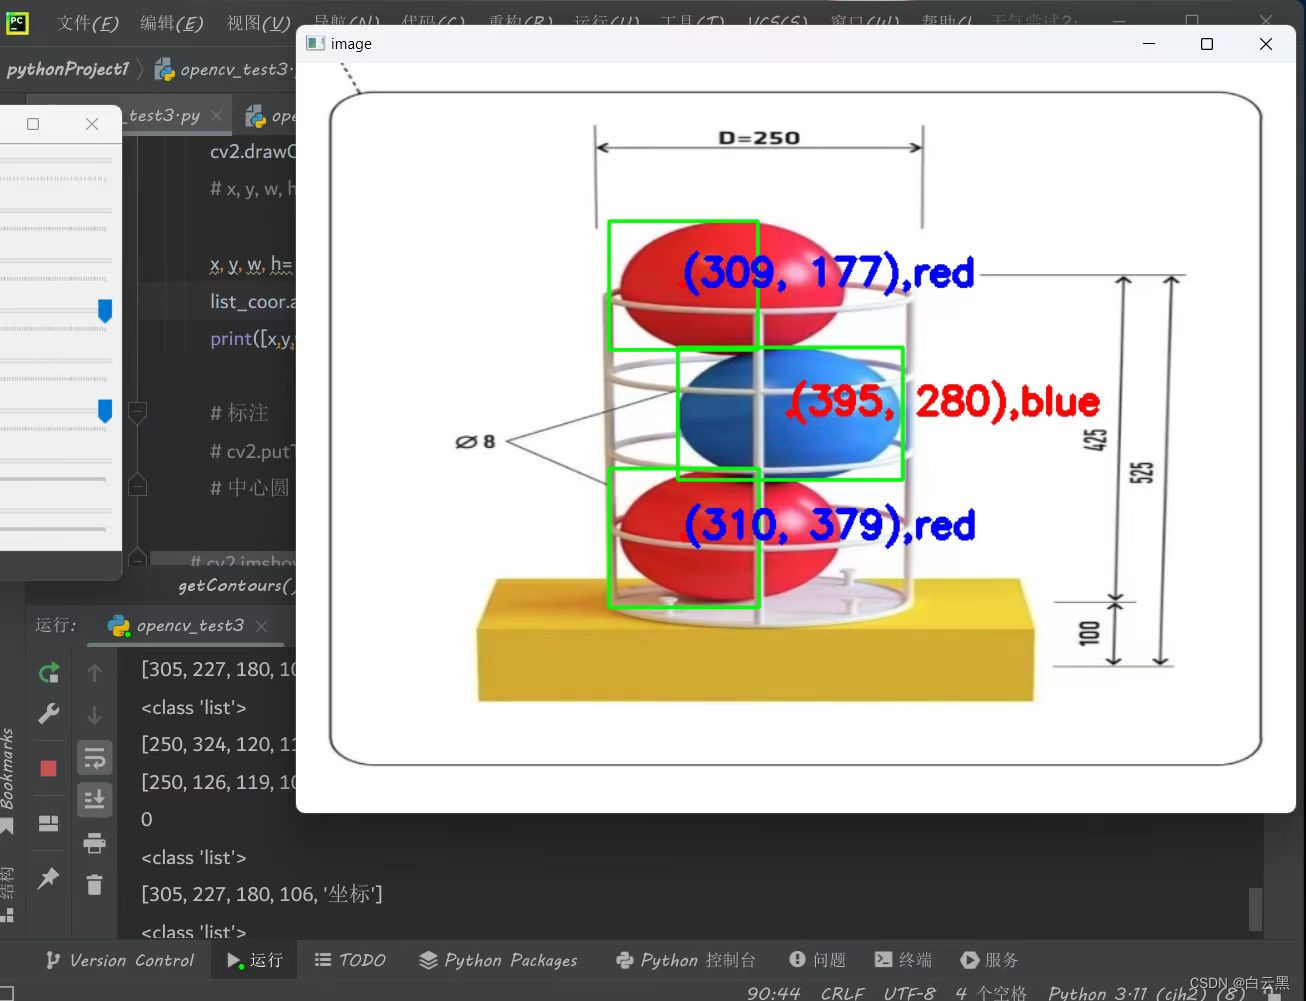
Task: Close the test3.py editor tab
Action: (217, 115)
